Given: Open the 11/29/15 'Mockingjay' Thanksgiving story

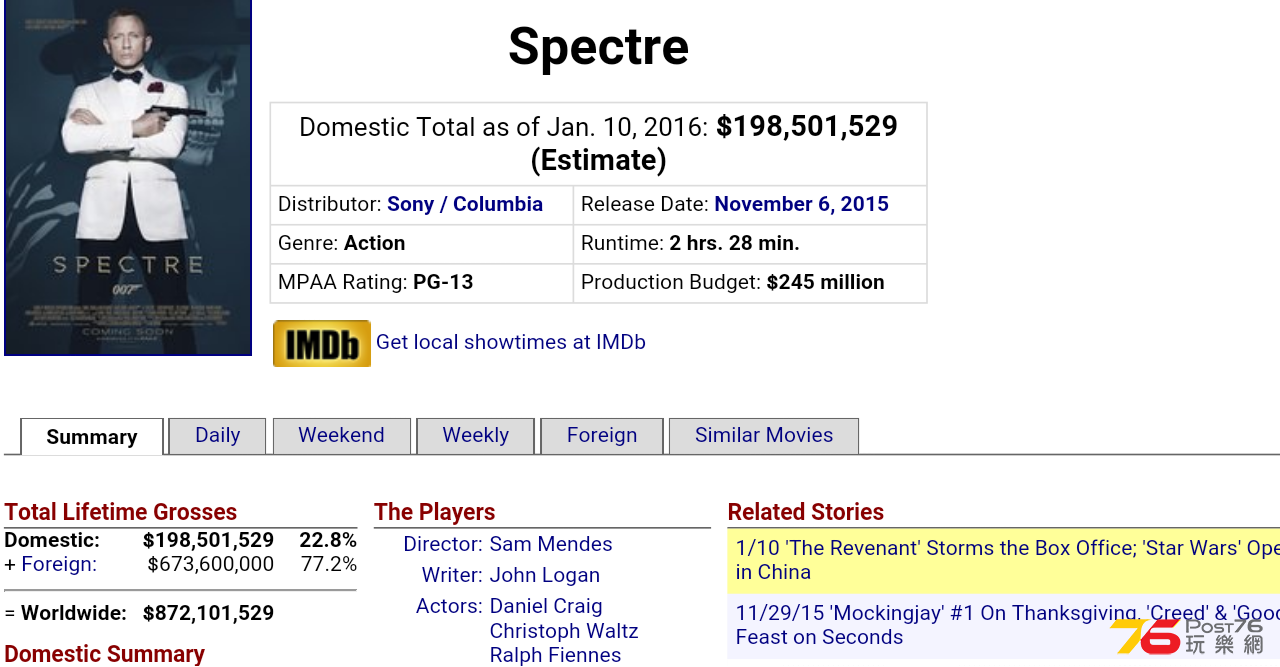Looking at the screenshot, I should 1007,625.
